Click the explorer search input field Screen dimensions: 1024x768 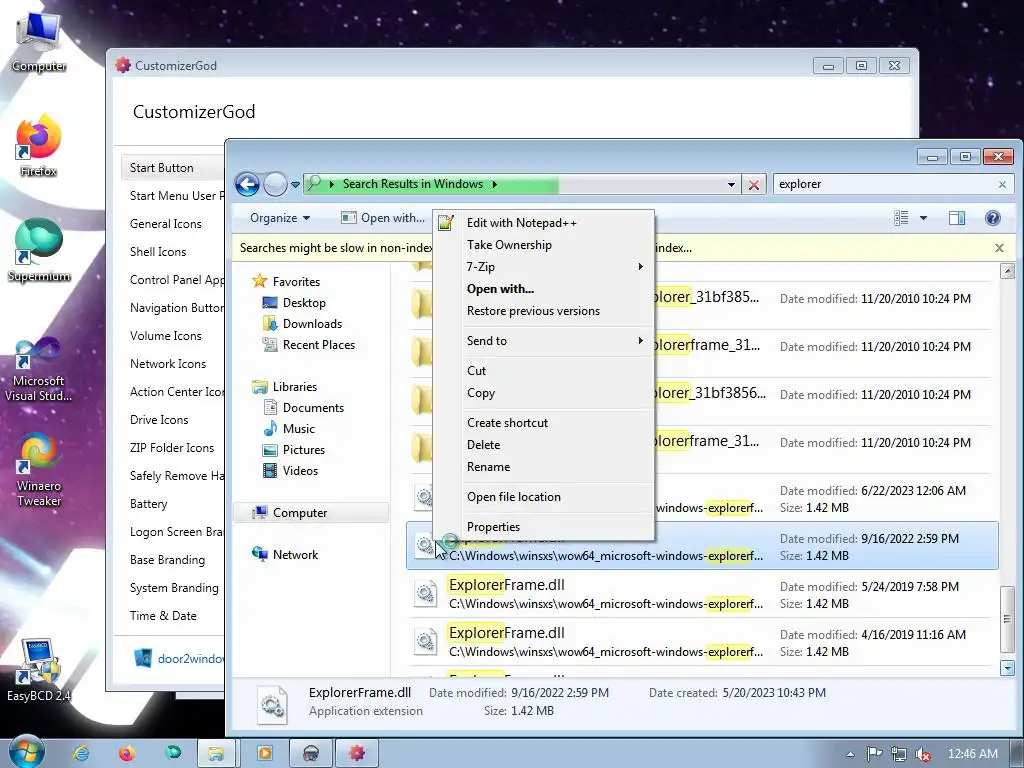(x=884, y=184)
